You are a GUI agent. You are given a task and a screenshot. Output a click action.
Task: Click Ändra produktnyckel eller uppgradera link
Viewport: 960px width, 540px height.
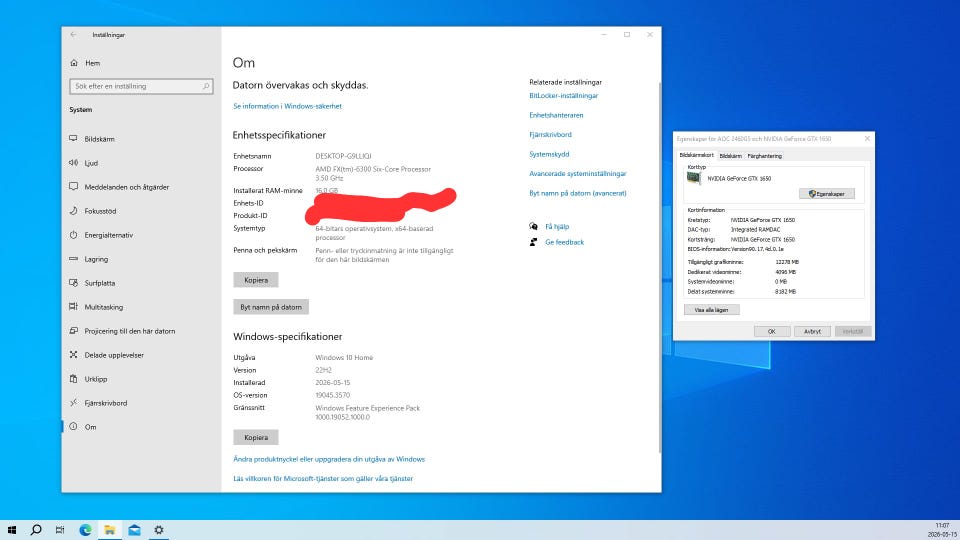click(x=329, y=459)
